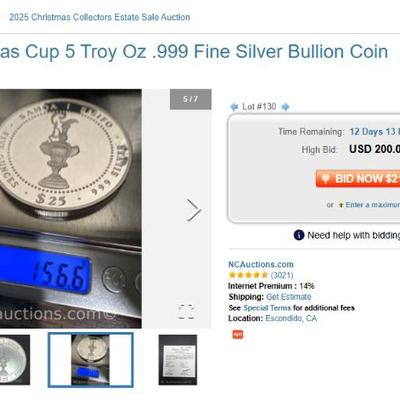The image size is (400, 400).
Task: Click the green arrow by maximum bid
Action: (x=341, y=205)
